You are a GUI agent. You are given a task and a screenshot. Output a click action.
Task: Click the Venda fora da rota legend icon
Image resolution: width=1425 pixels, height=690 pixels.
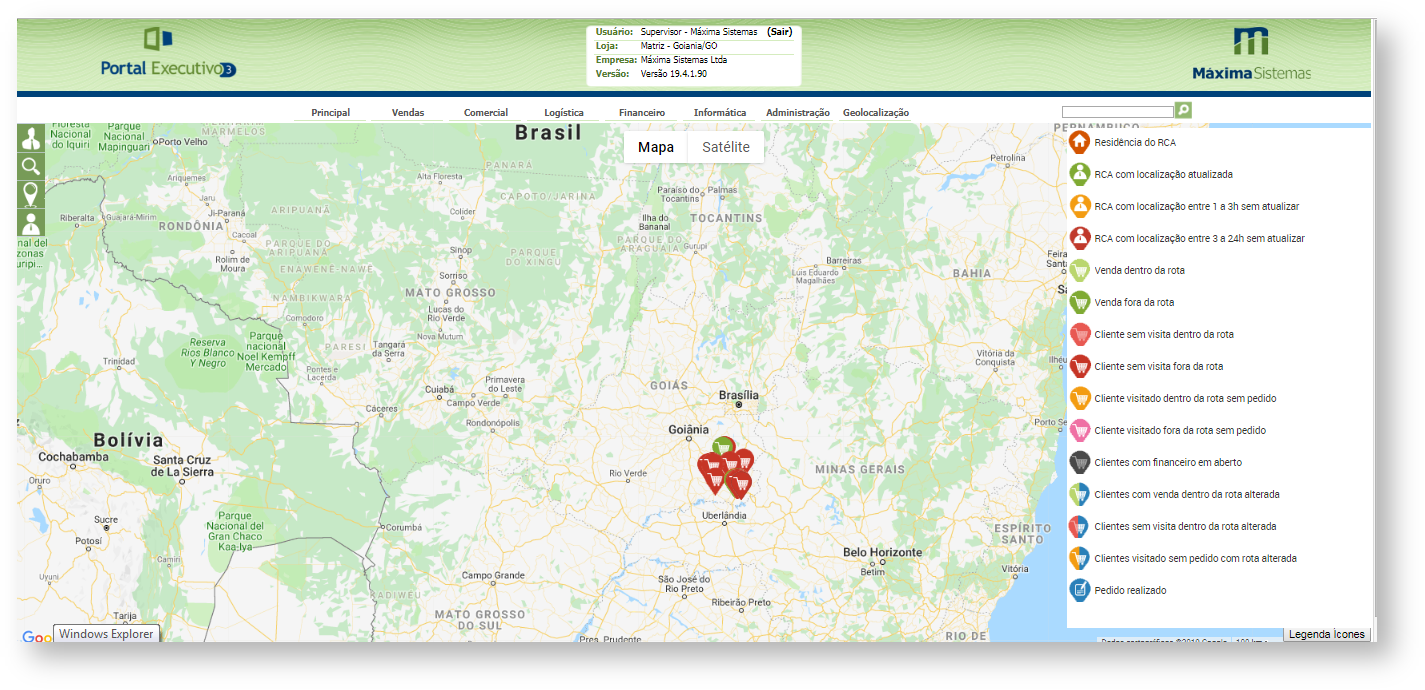click(1079, 302)
